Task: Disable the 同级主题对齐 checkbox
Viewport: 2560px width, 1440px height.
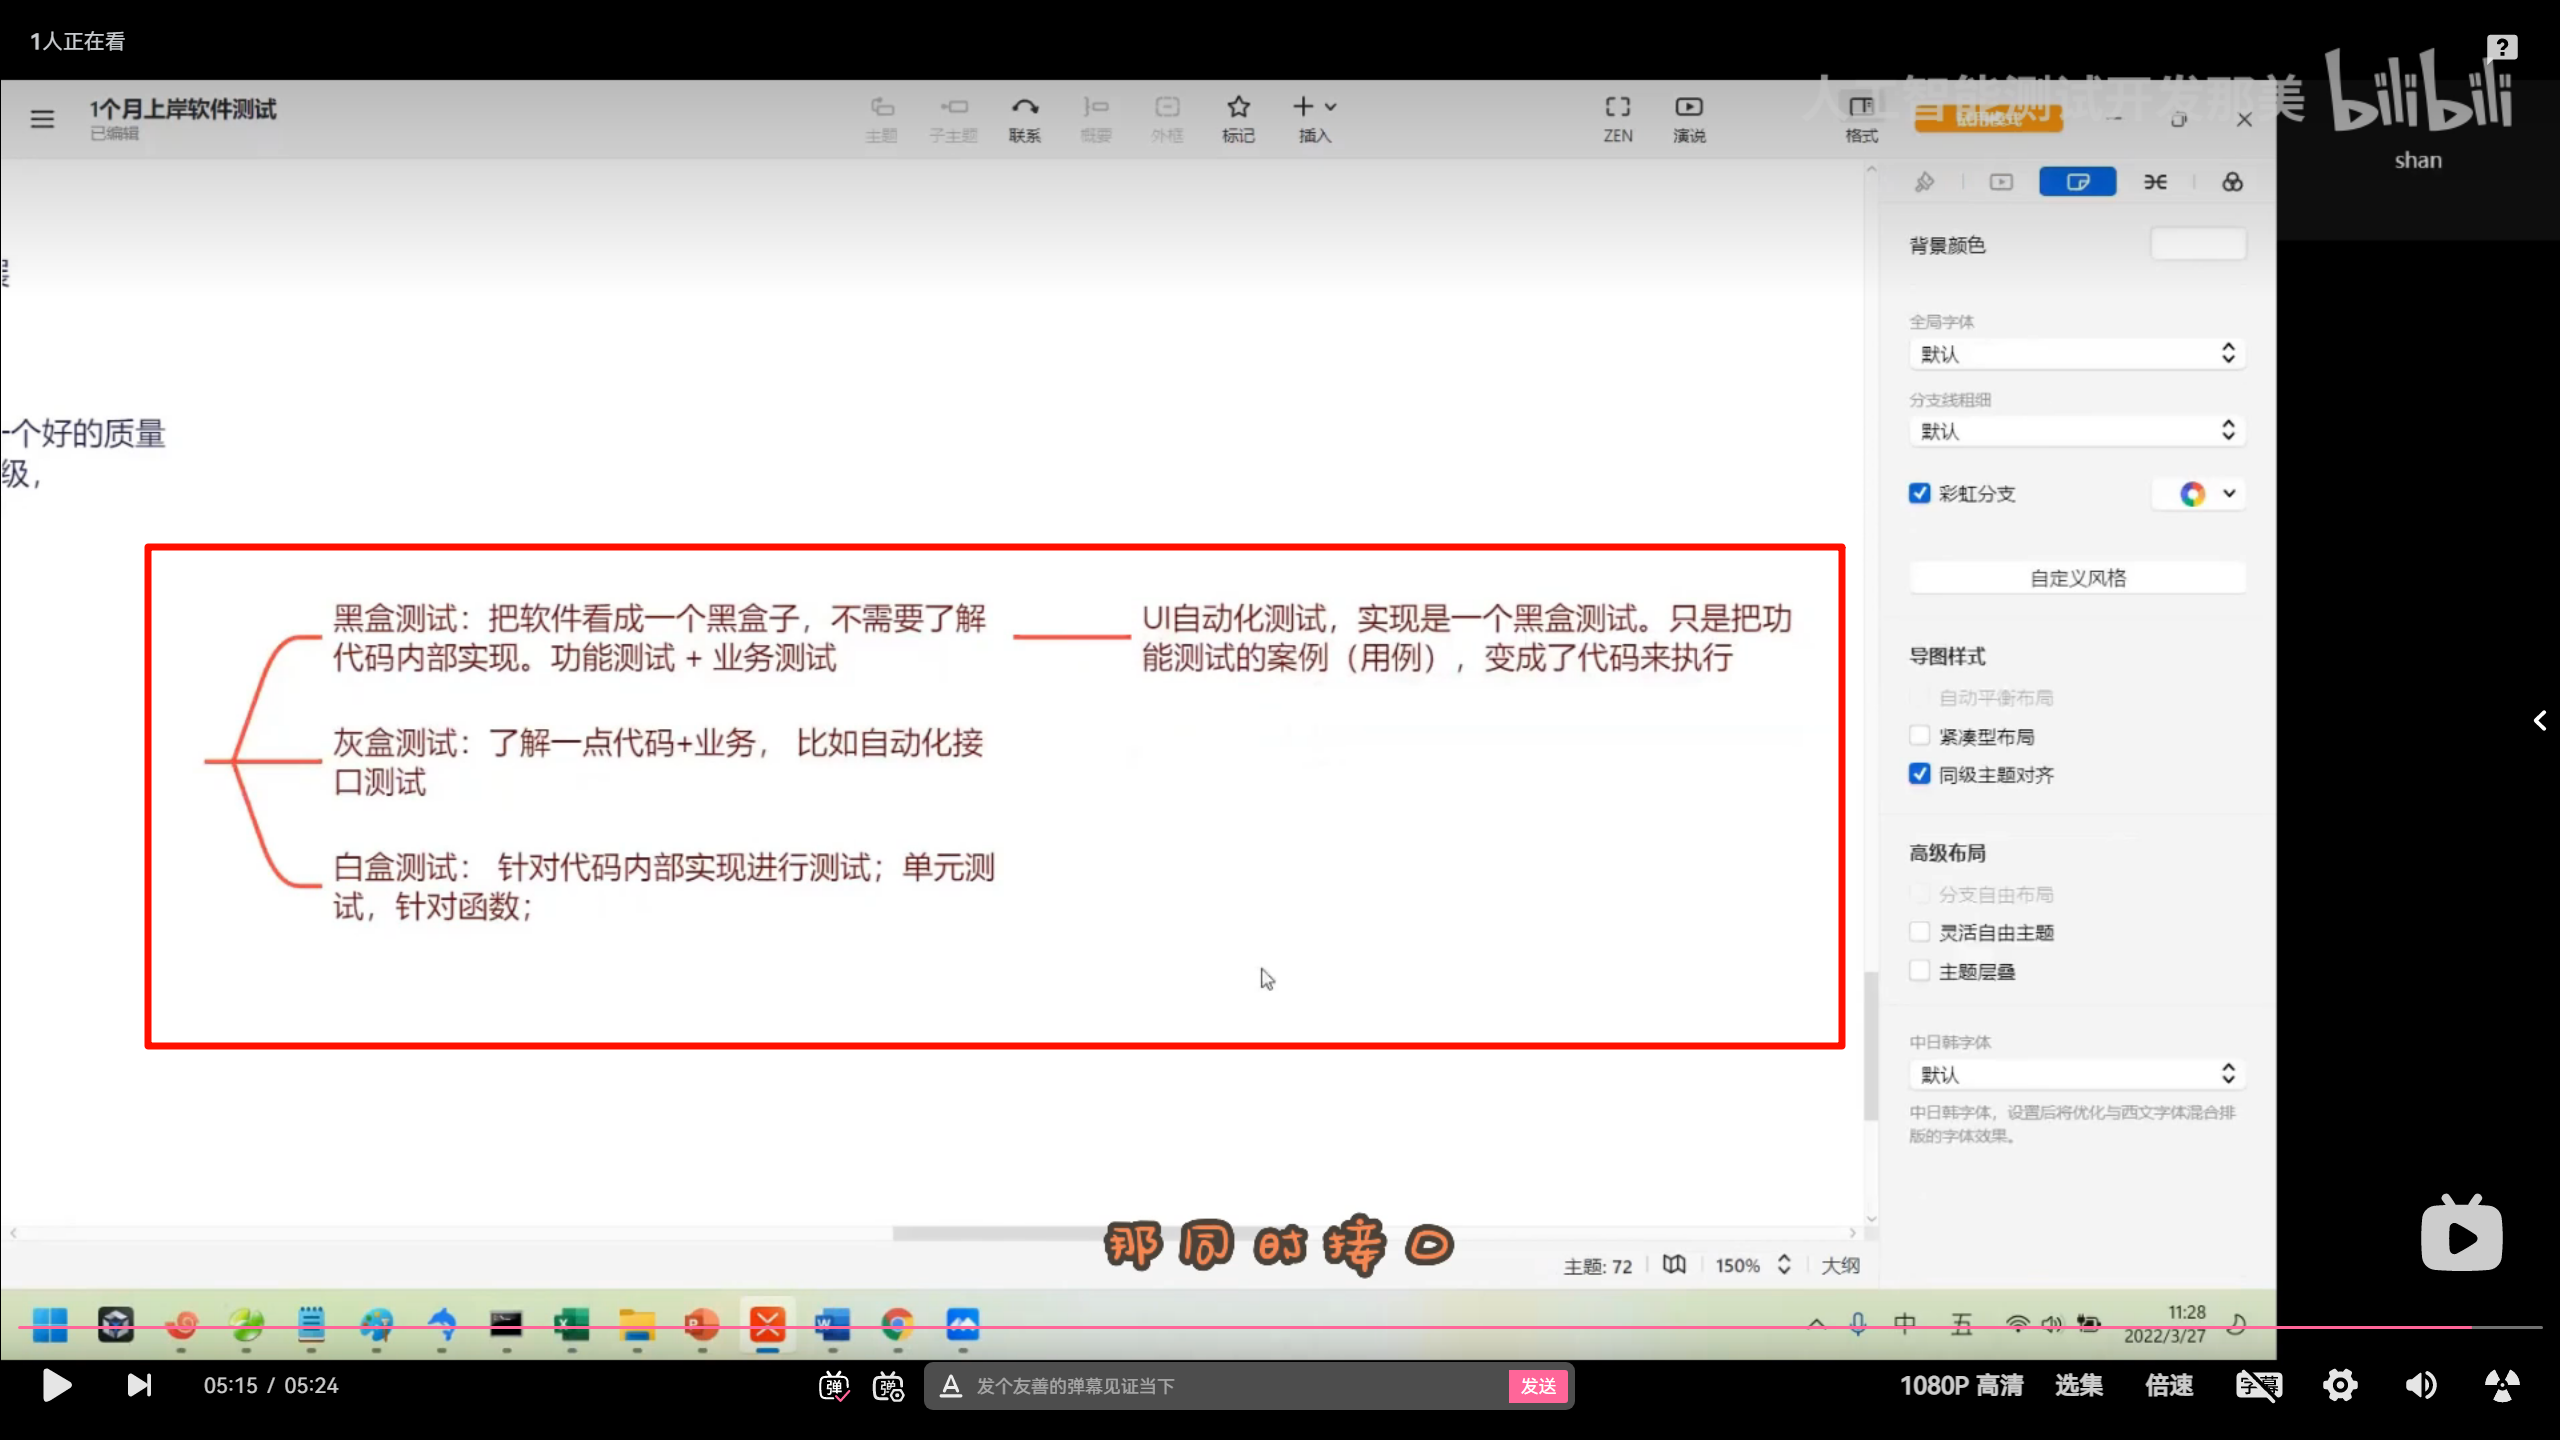Action: (1919, 774)
